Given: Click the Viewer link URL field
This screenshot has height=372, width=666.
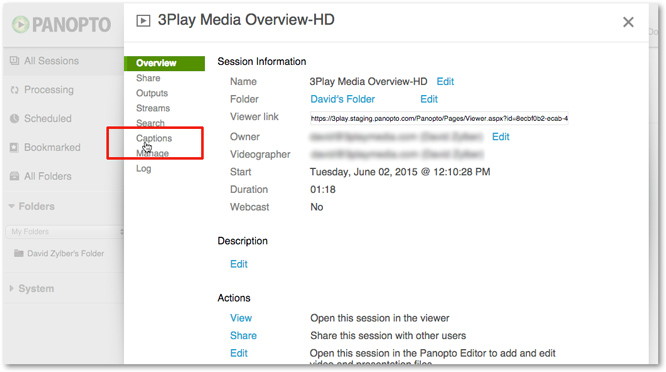Looking at the screenshot, I should click(x=439, y=118).
